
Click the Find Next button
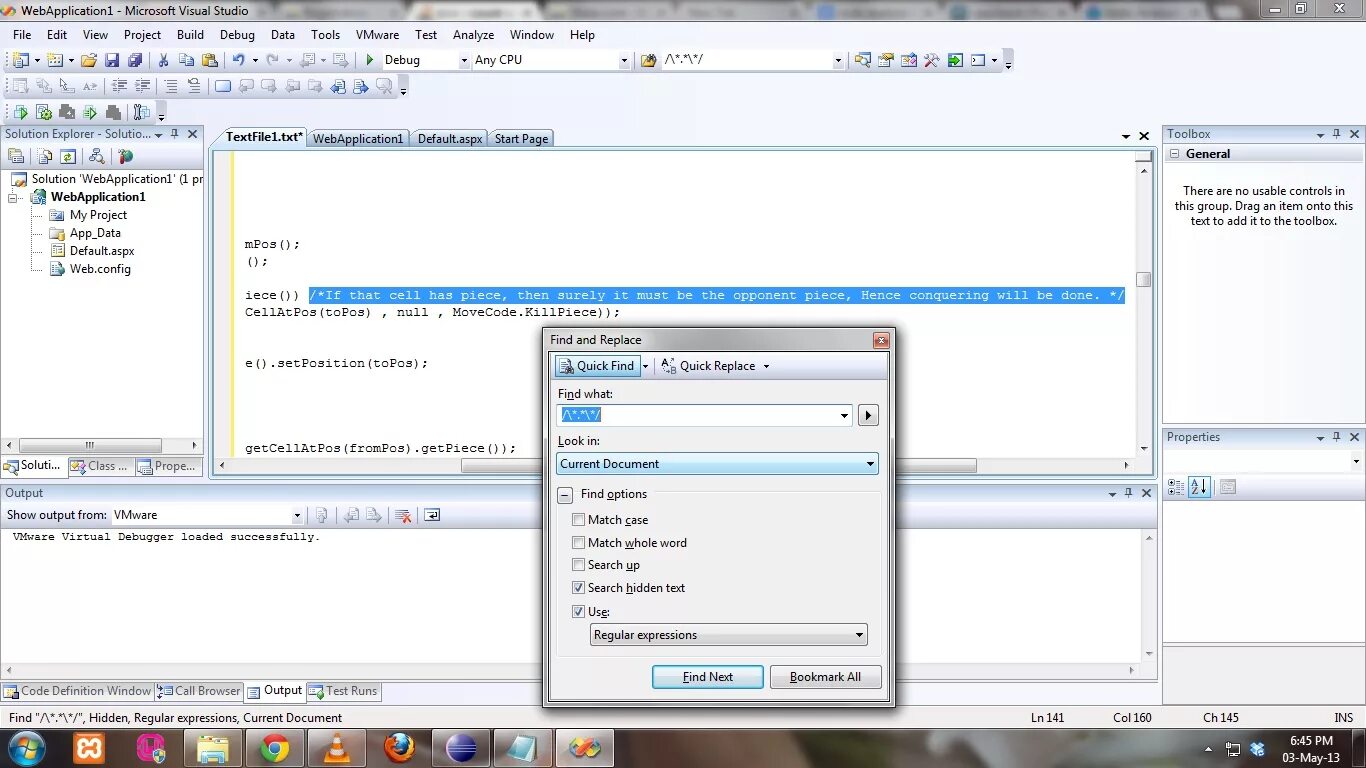point(708,677)
